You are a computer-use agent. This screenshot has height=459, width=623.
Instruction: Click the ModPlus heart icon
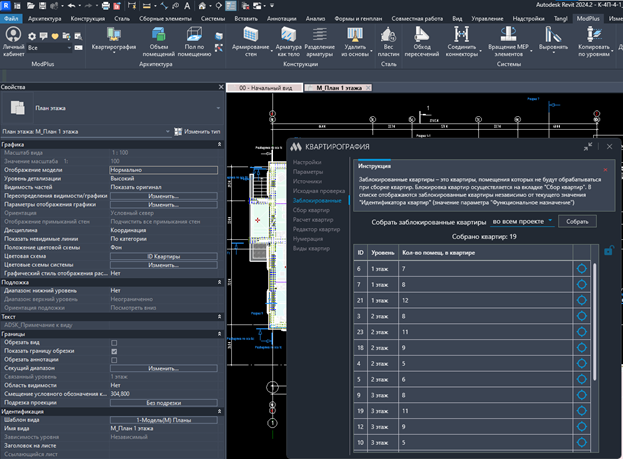tap(55, 36)
